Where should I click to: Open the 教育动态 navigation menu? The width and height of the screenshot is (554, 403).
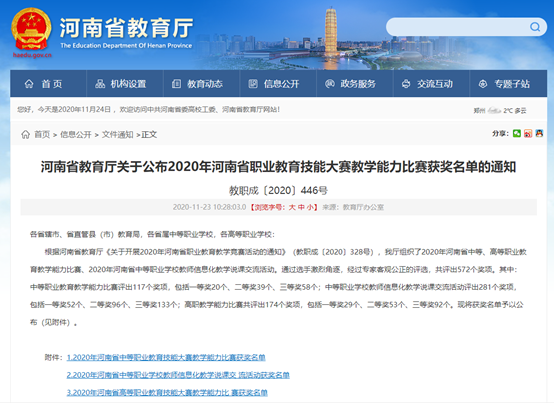(x=198, y=84)
